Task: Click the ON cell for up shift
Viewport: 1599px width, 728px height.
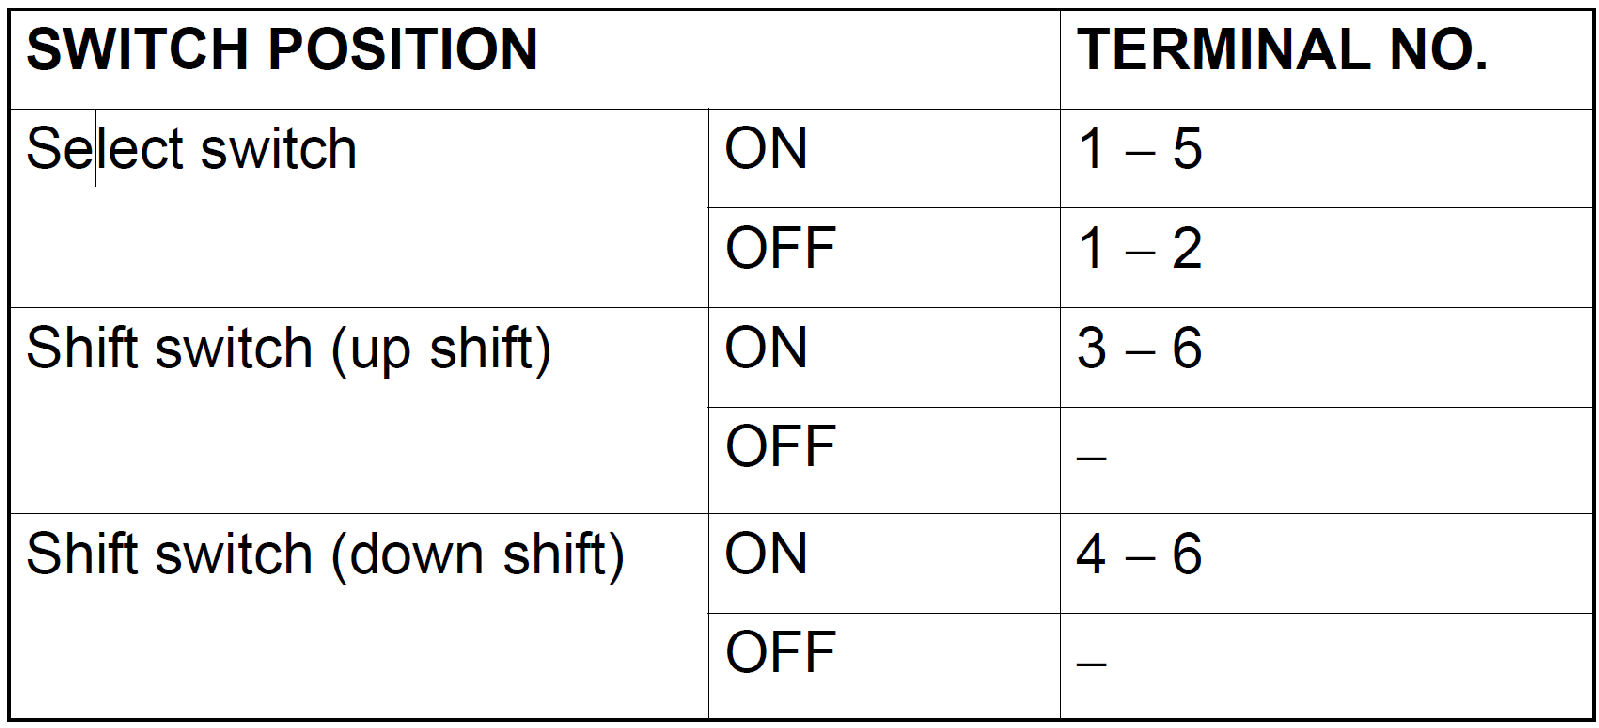Action: point(884,357)
